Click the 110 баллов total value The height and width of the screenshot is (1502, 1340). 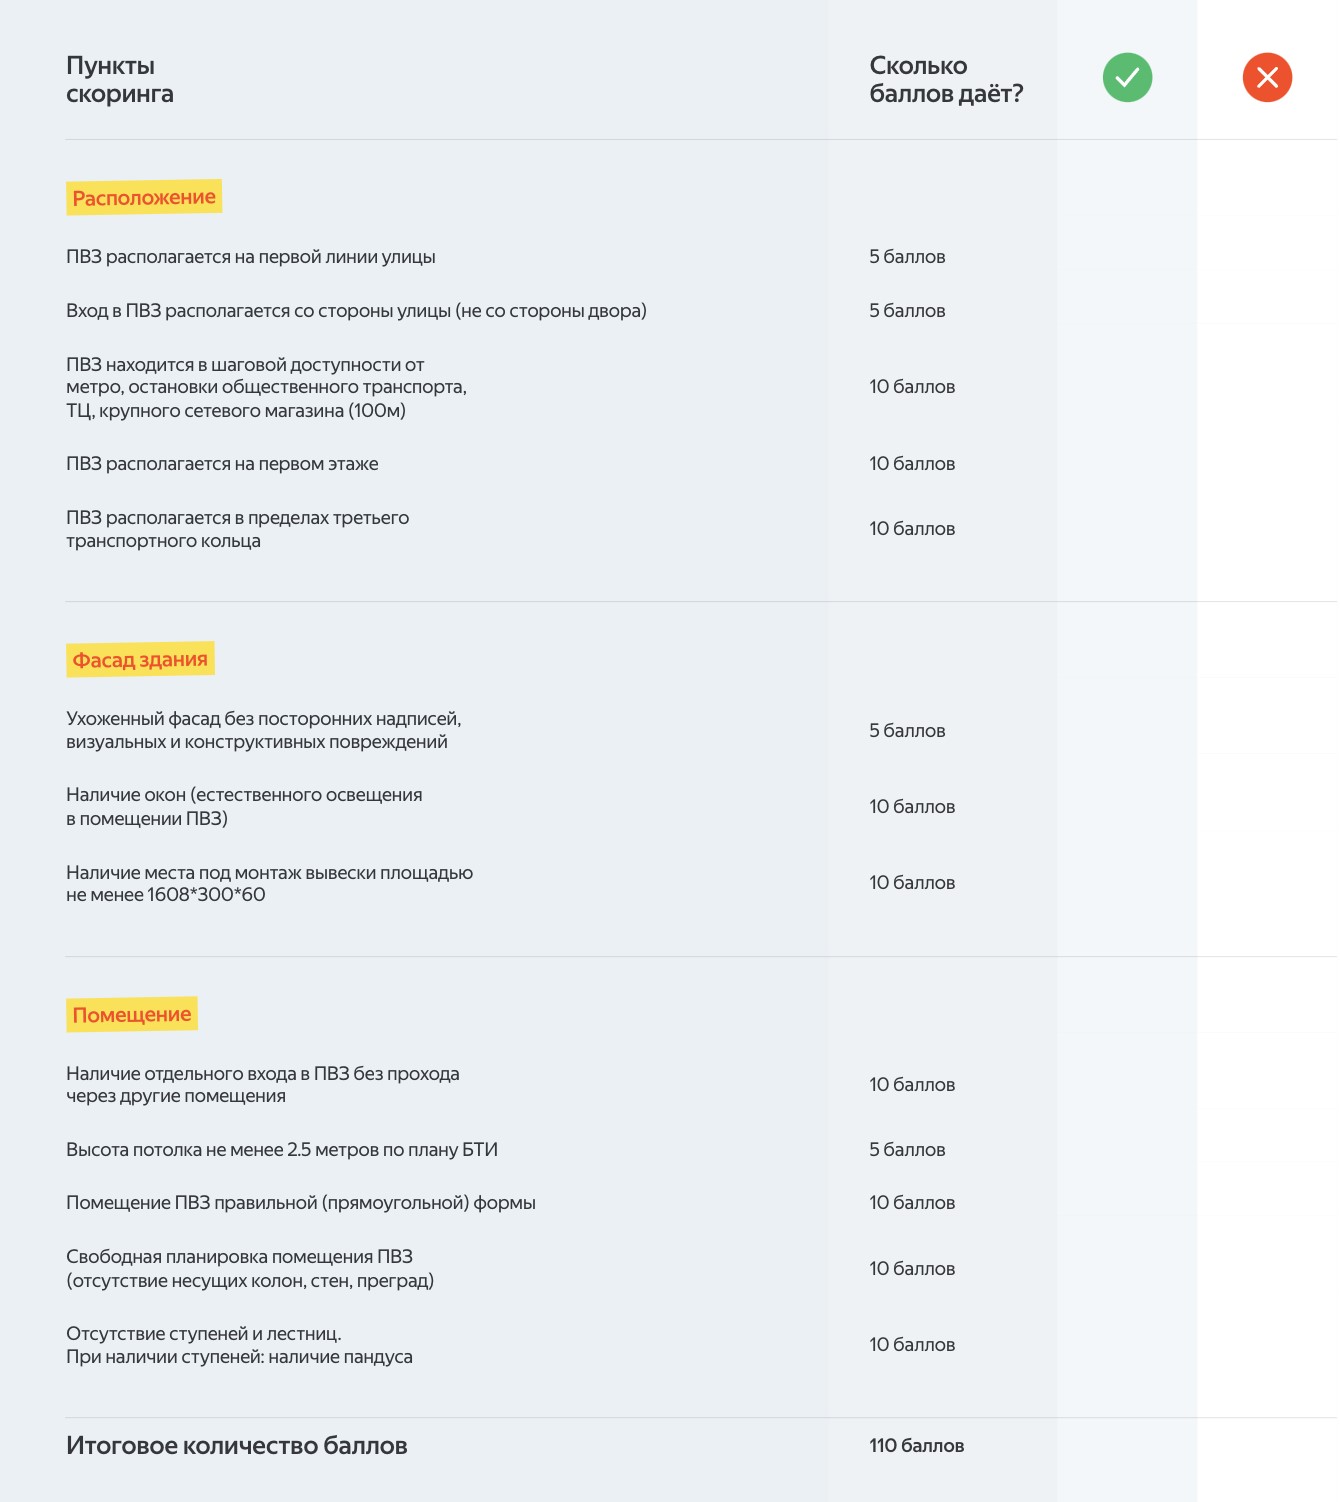click(916, 1446)
